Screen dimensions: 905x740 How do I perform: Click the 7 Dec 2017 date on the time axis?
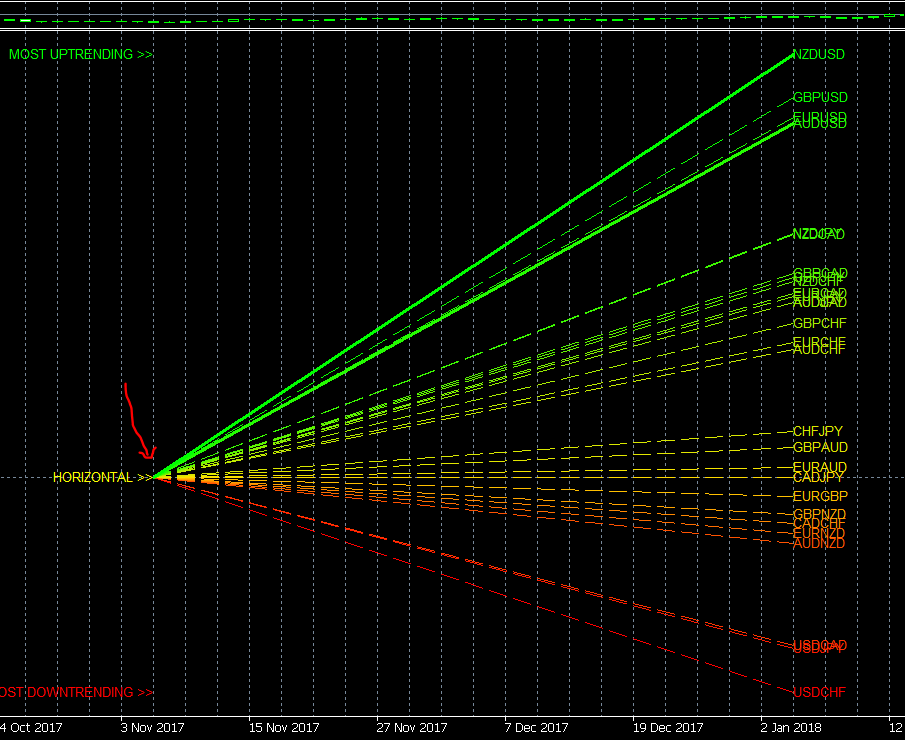[536, 727]
